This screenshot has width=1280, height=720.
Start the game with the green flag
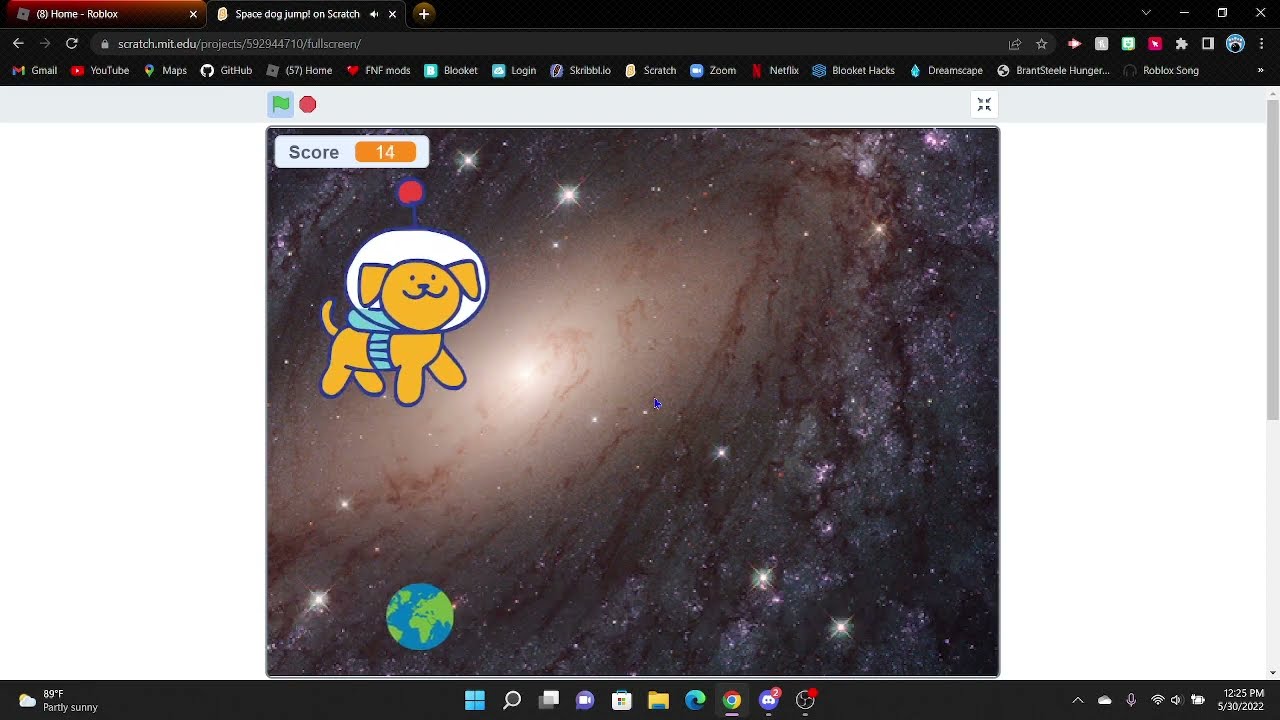tap(281, 104)
